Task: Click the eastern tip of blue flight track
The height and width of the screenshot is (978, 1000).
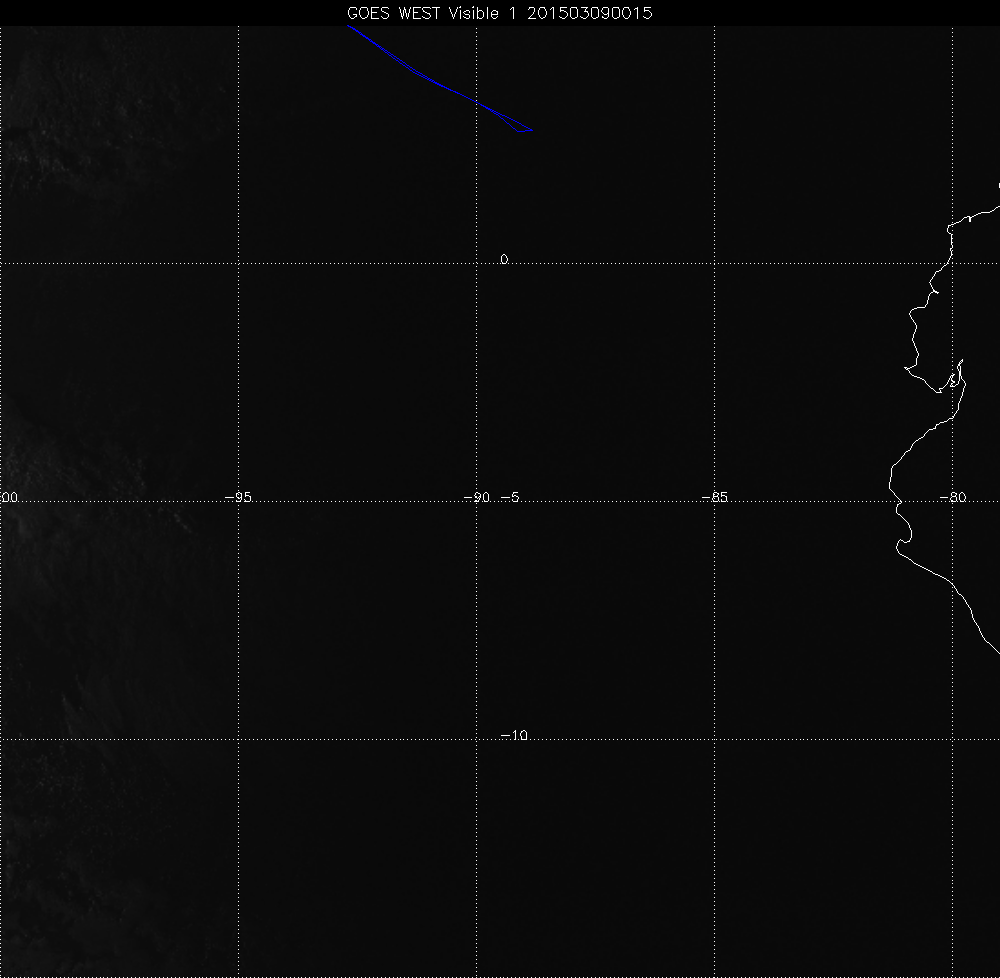Action: pyautogui.click(x=533, y=130)
